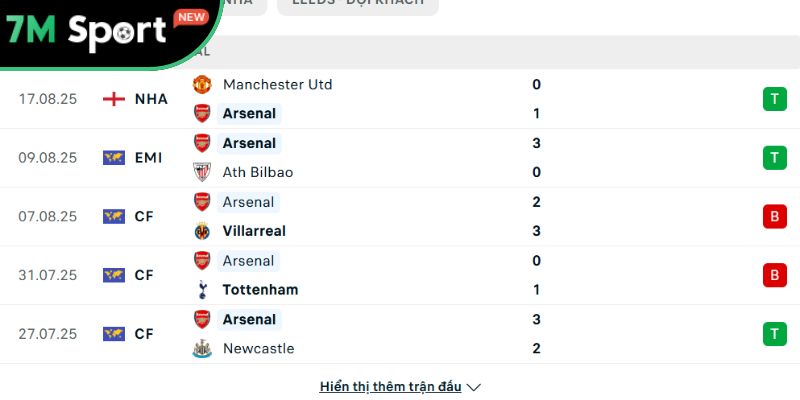Click the red B badge for Villarreal match

pos(774,216)
